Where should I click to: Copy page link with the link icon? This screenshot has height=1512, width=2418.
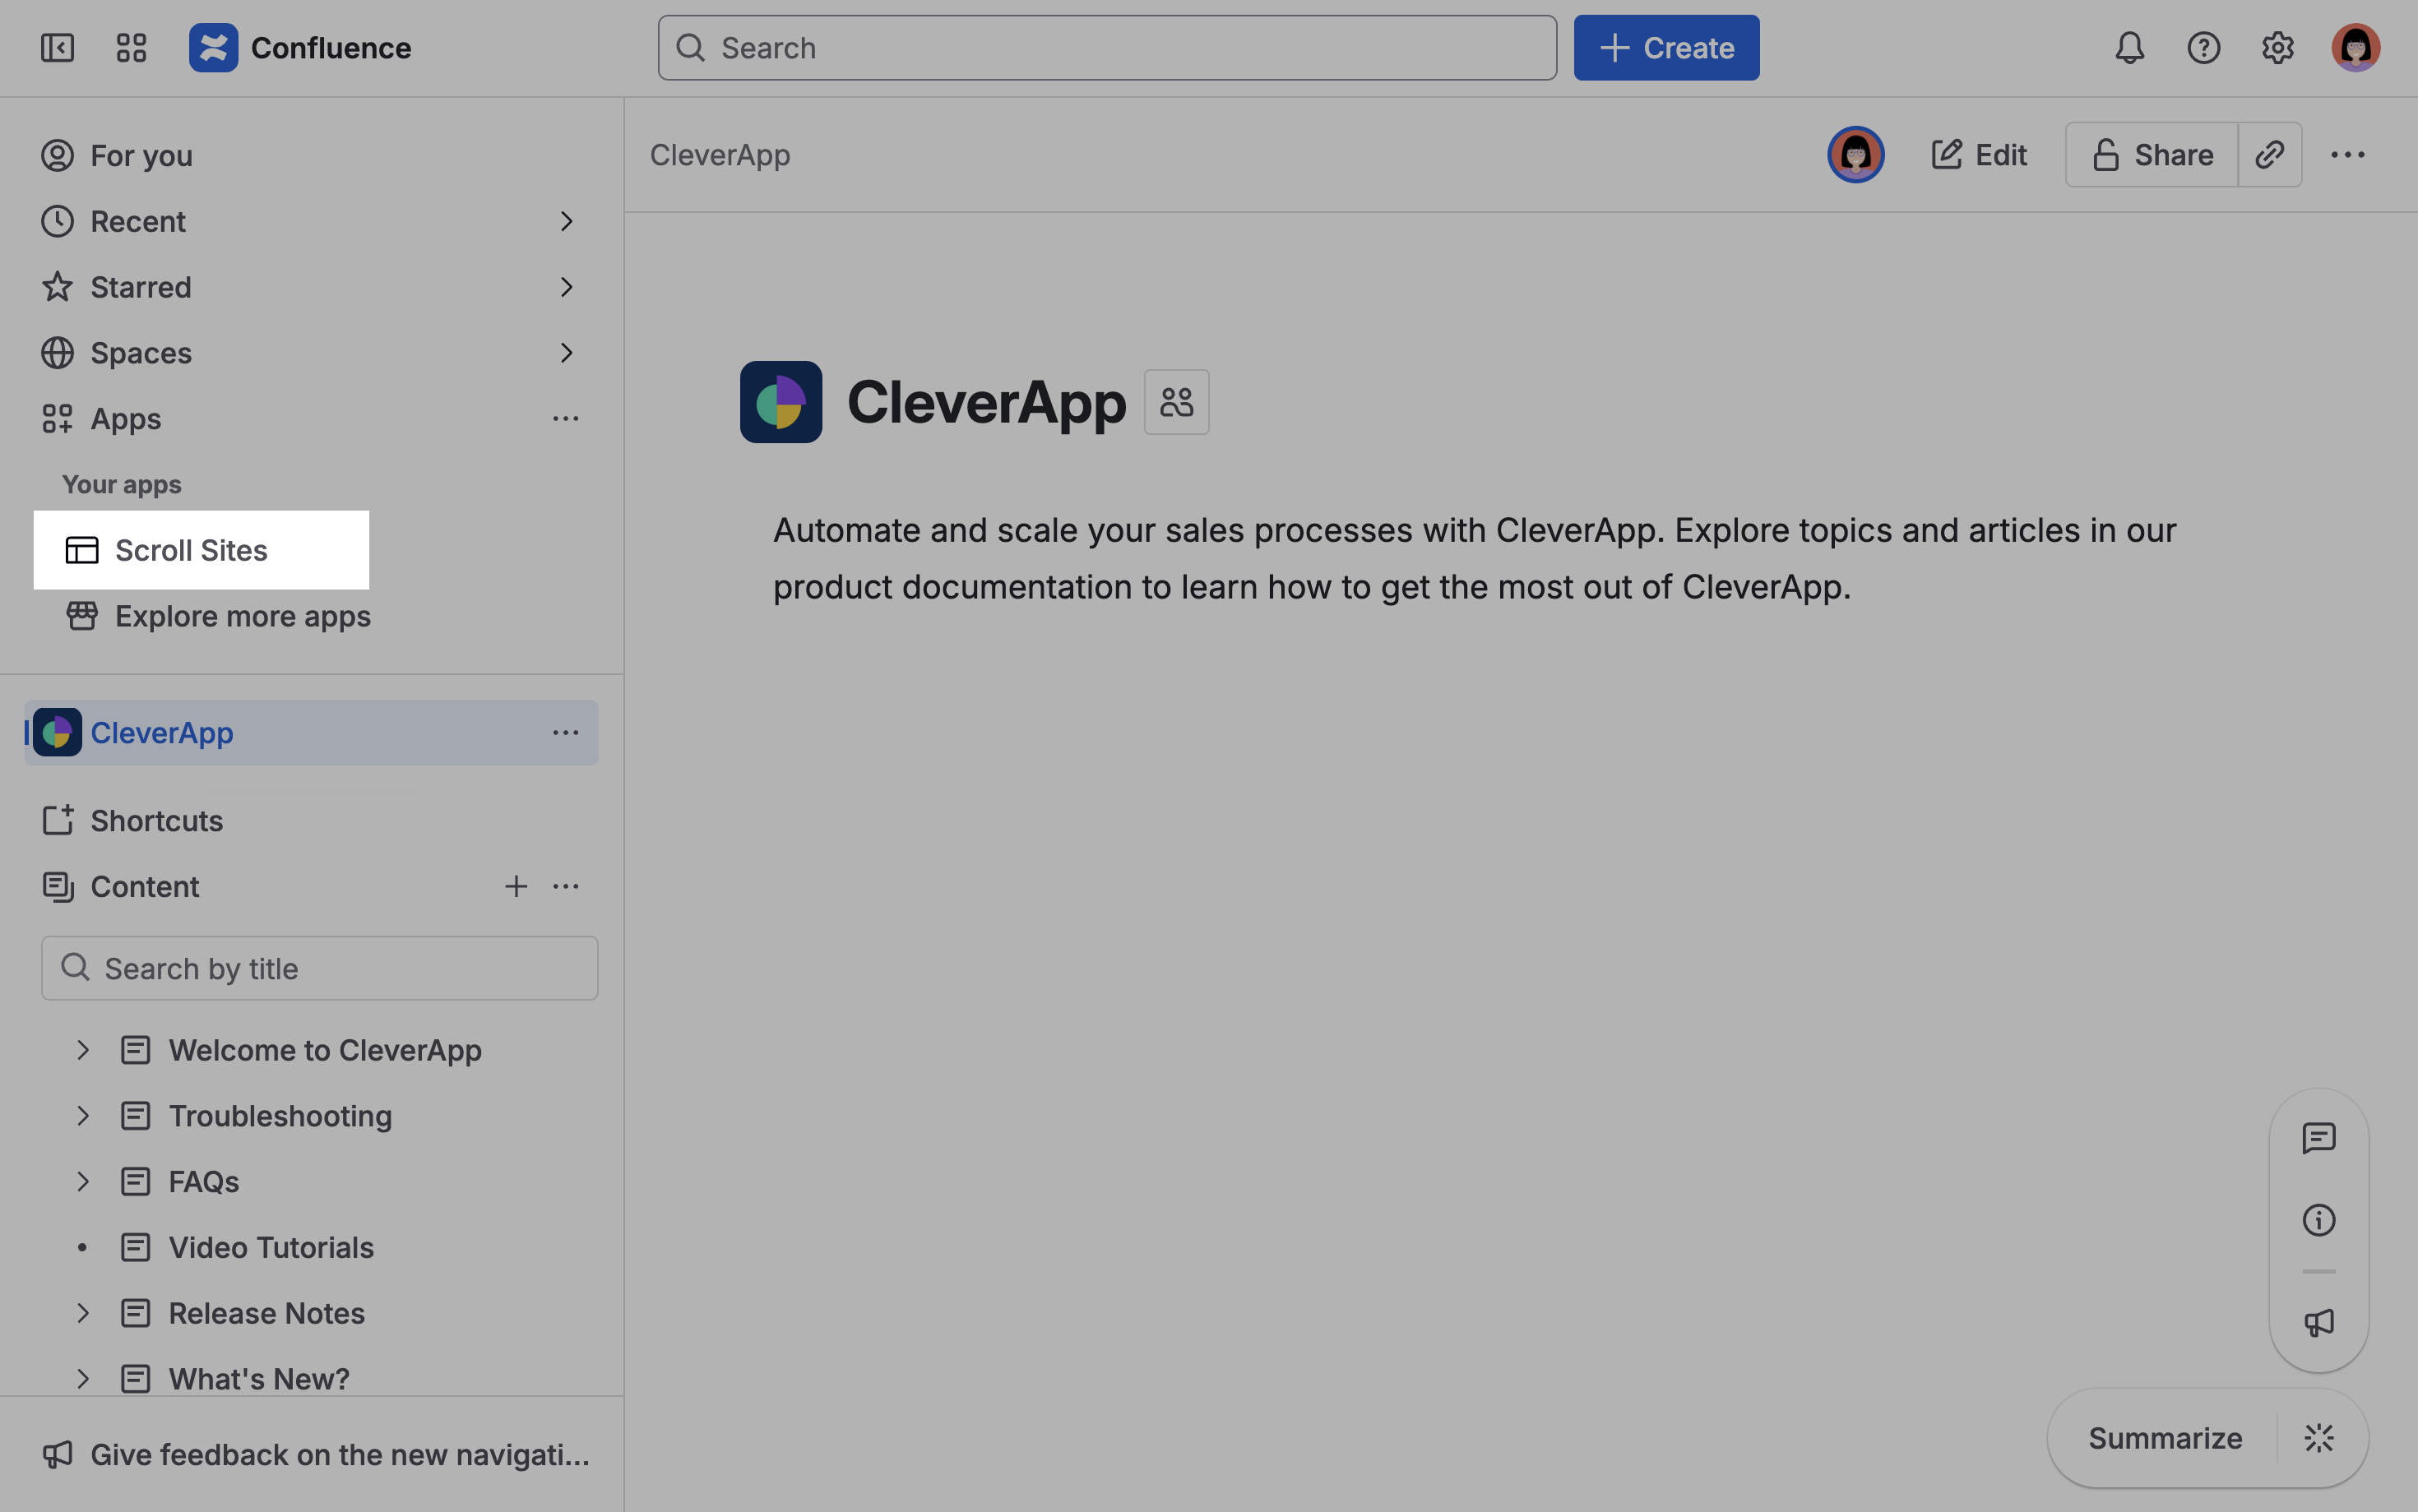coord(2269,155)
